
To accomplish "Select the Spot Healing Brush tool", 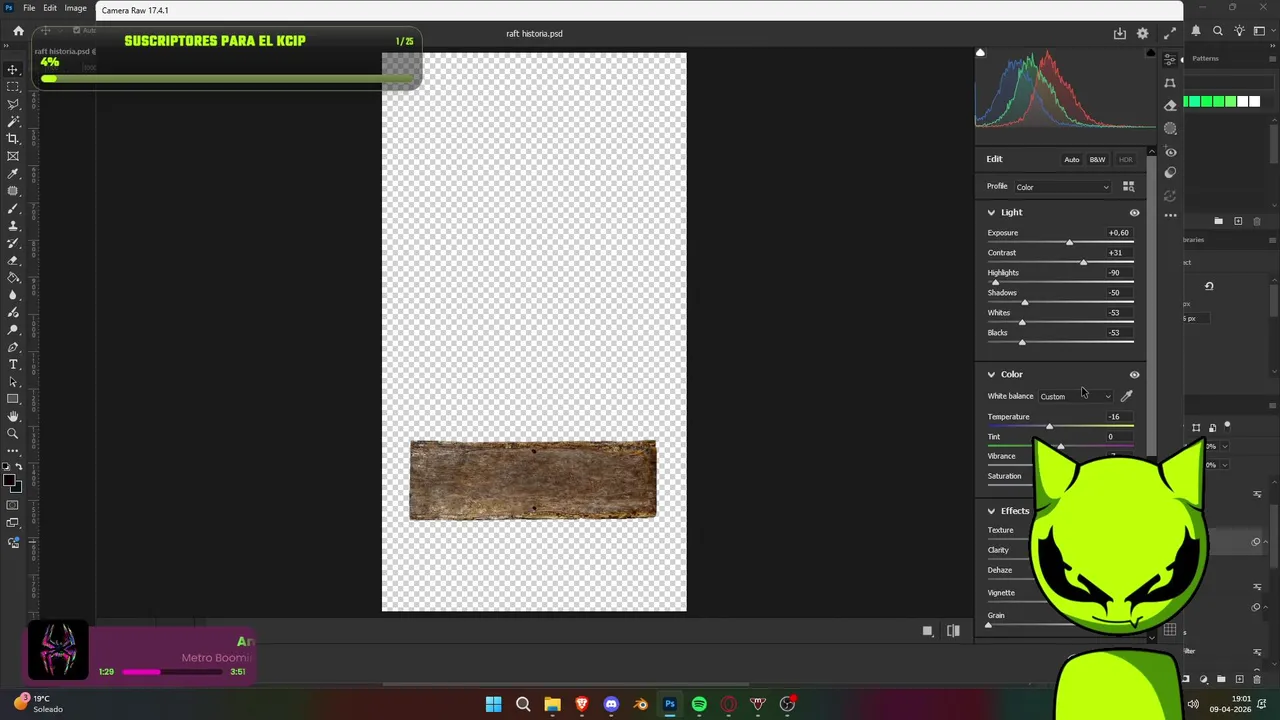I will pyautogui.click(x=13, y=191).
